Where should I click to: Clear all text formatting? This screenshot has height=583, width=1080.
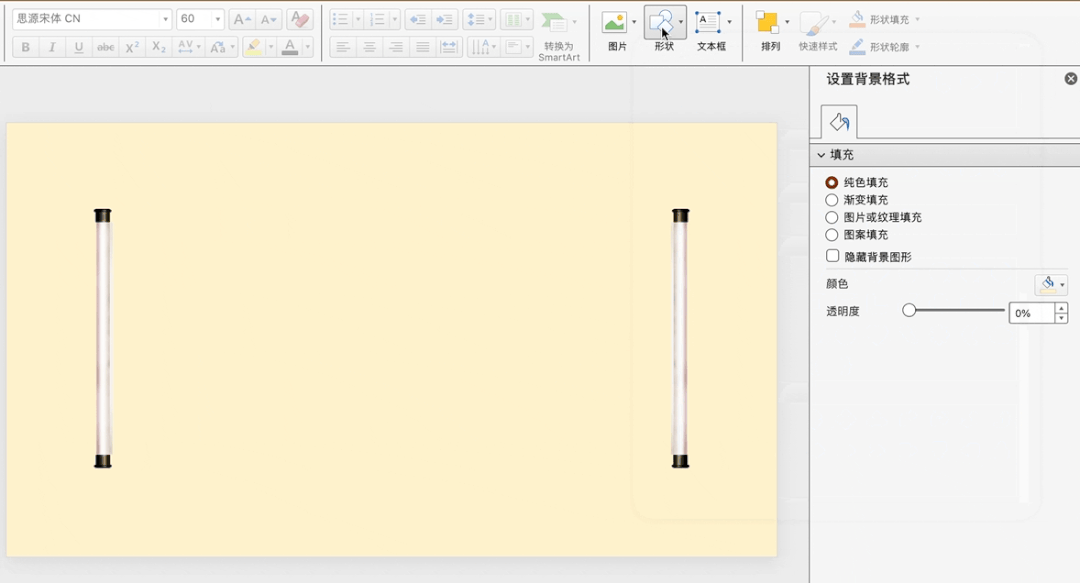[x=300, y=19]
